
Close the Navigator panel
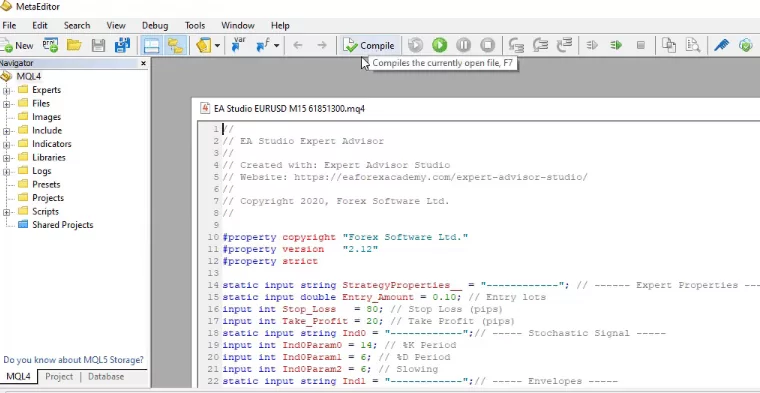143,63
